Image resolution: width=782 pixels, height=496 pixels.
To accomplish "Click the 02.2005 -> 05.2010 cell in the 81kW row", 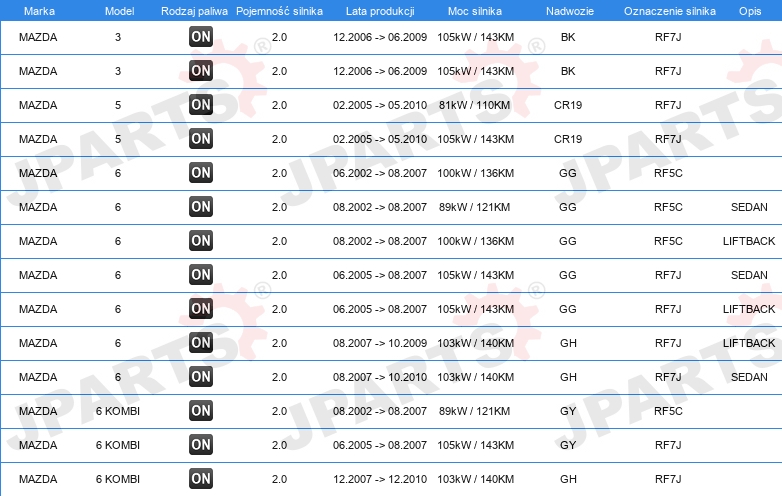I will click(x=380, y=105).
